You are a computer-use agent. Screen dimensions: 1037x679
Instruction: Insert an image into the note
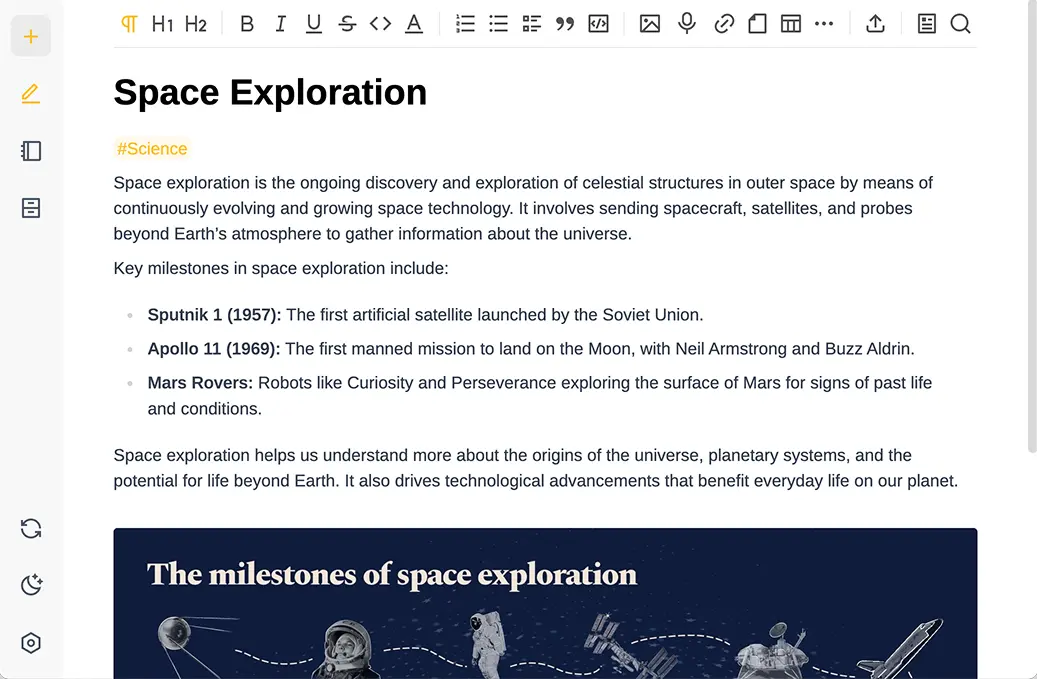649,24
